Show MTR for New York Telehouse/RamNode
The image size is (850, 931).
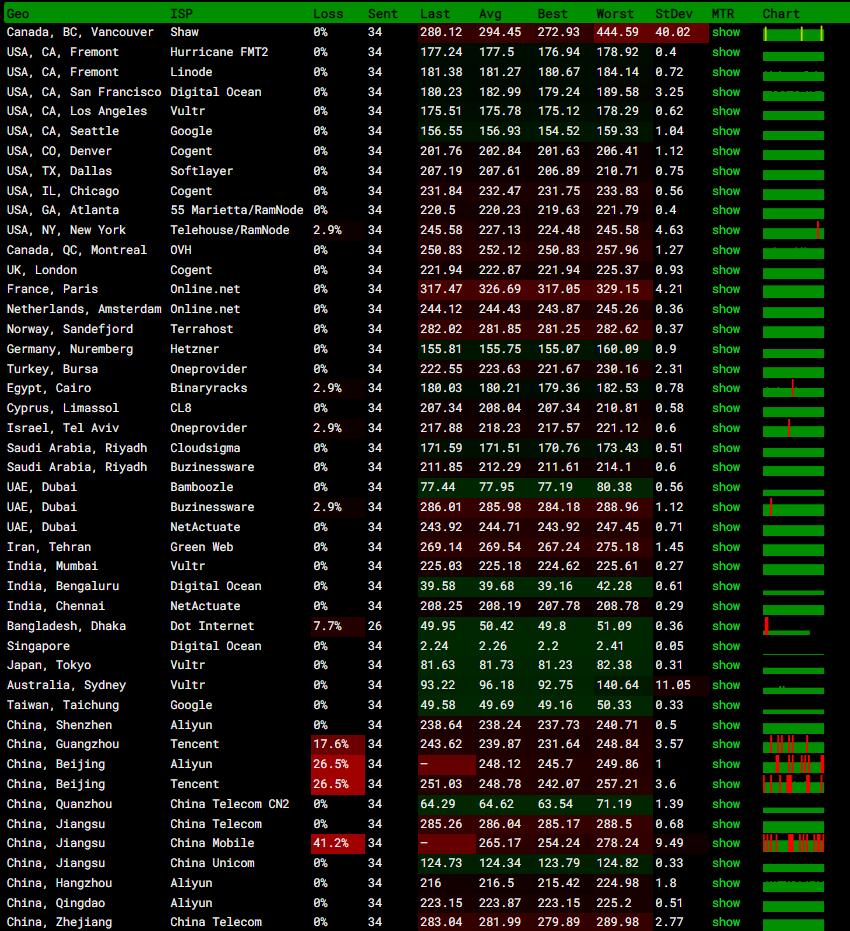726,230
